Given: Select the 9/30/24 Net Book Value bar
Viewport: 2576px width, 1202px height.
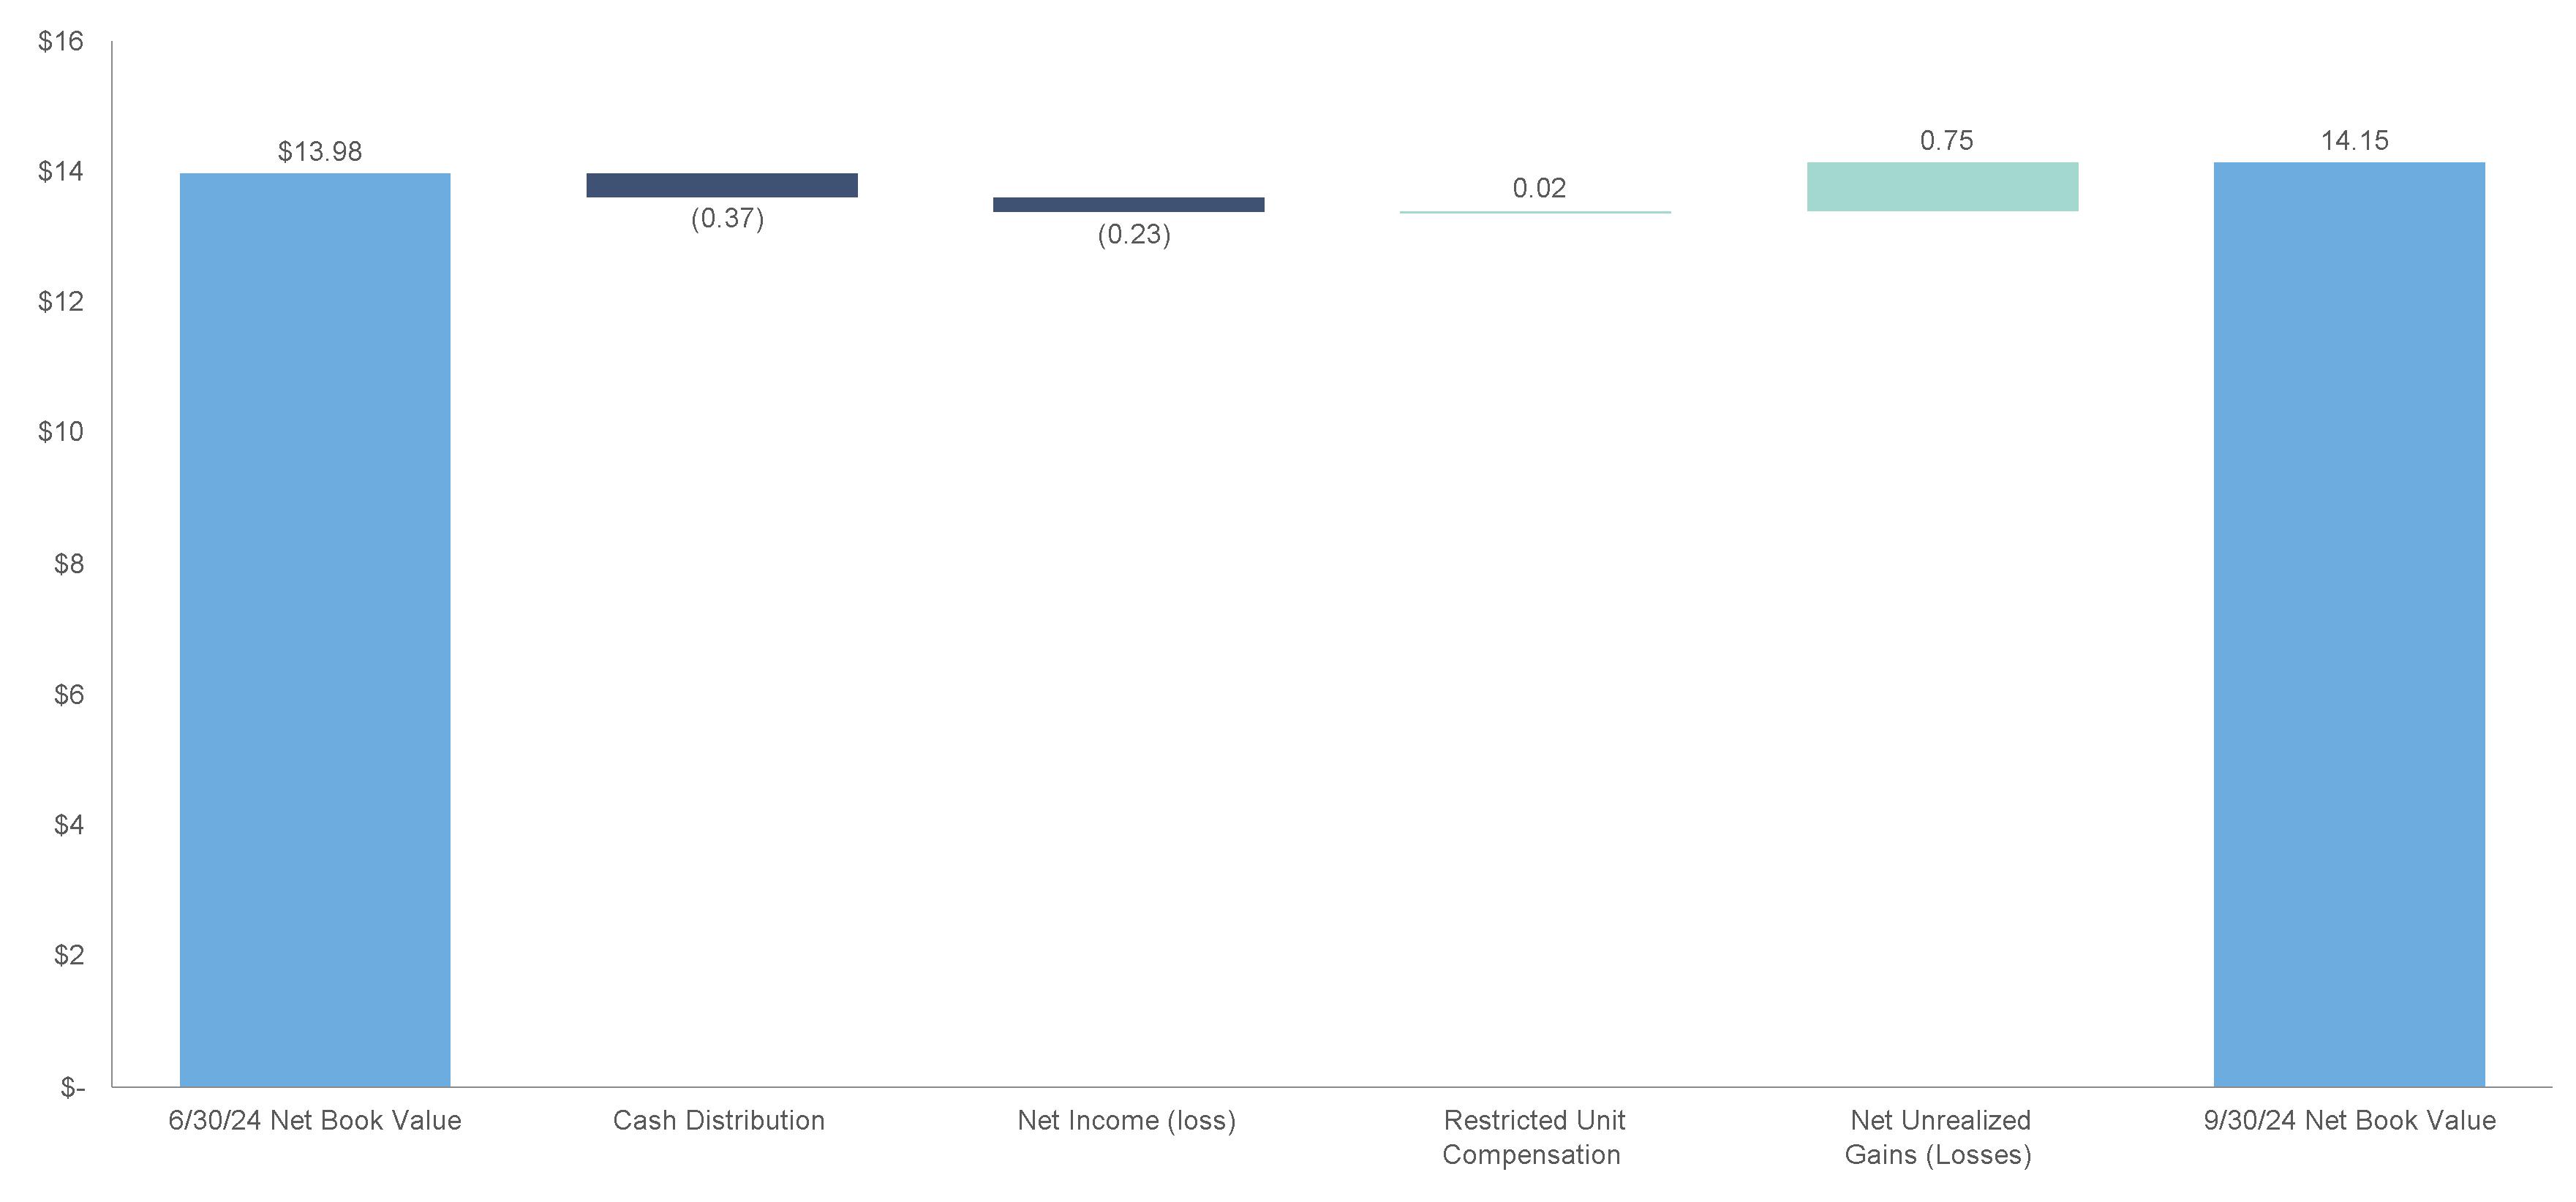Looking at the screenshot, I should tap(2349, 625).
